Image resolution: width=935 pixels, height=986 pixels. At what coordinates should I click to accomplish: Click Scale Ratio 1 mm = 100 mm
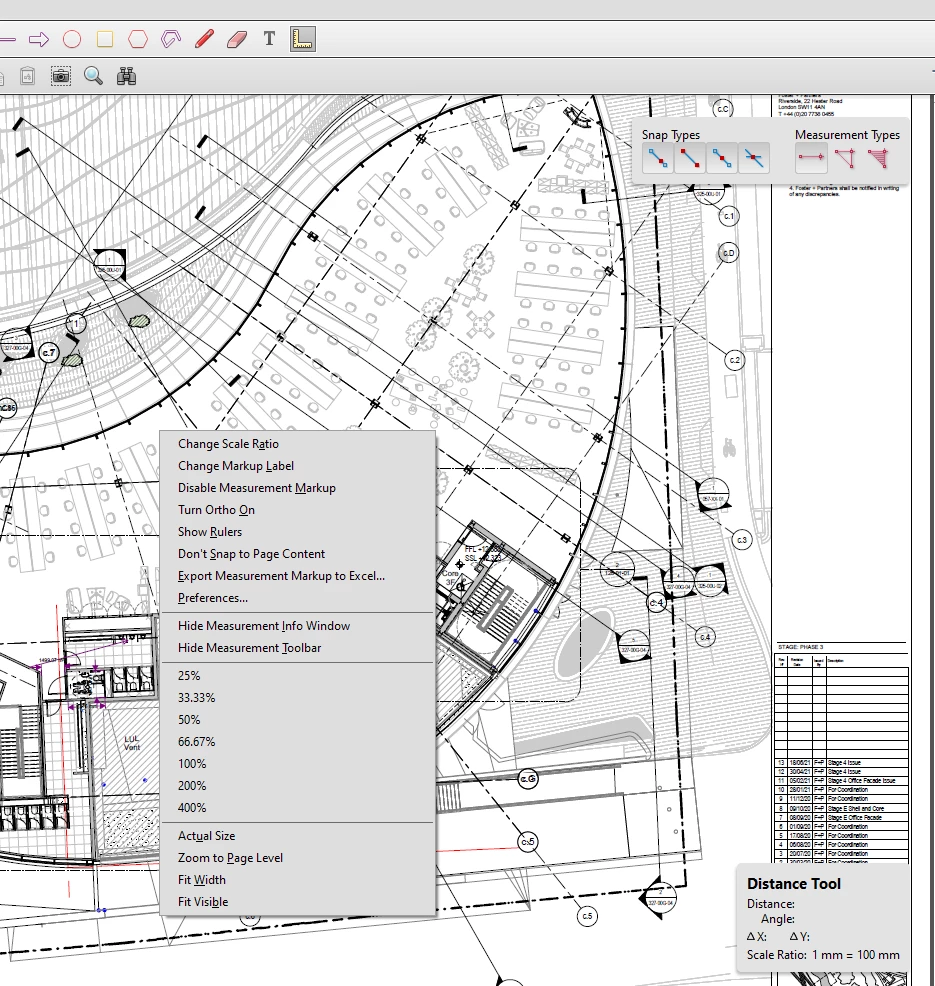click(823, 955)
